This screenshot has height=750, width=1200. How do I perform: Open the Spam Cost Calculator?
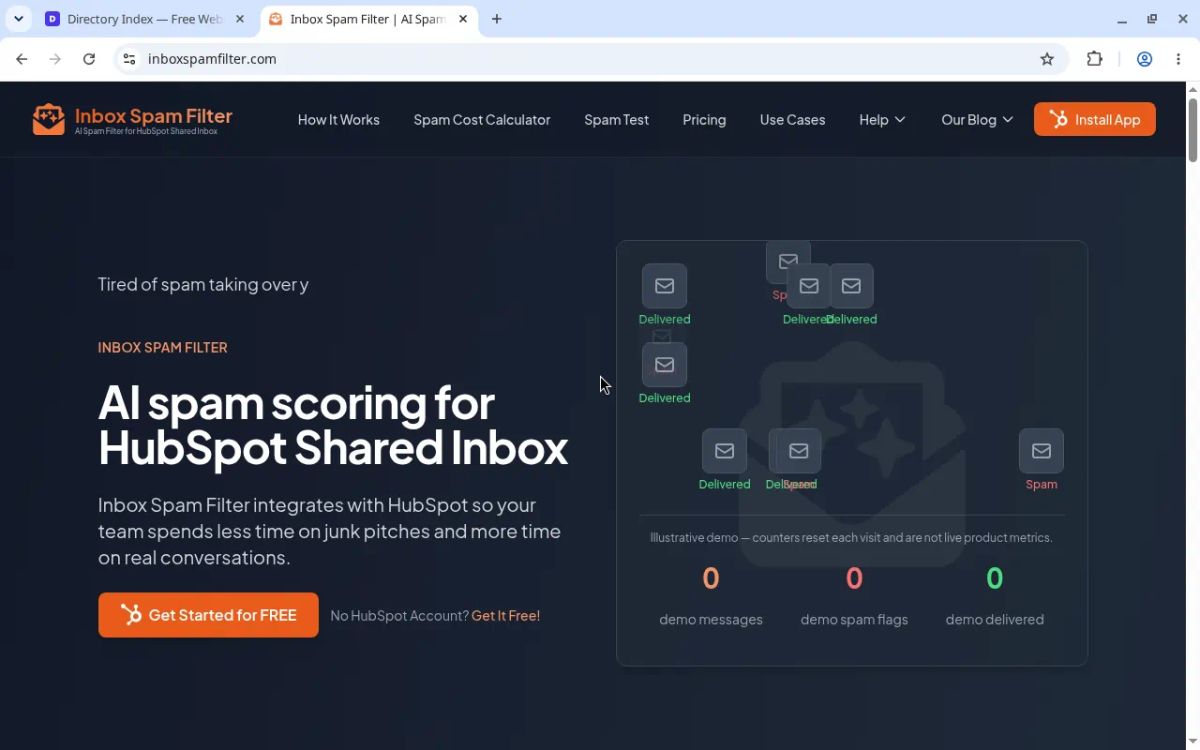tap(482, 120)
